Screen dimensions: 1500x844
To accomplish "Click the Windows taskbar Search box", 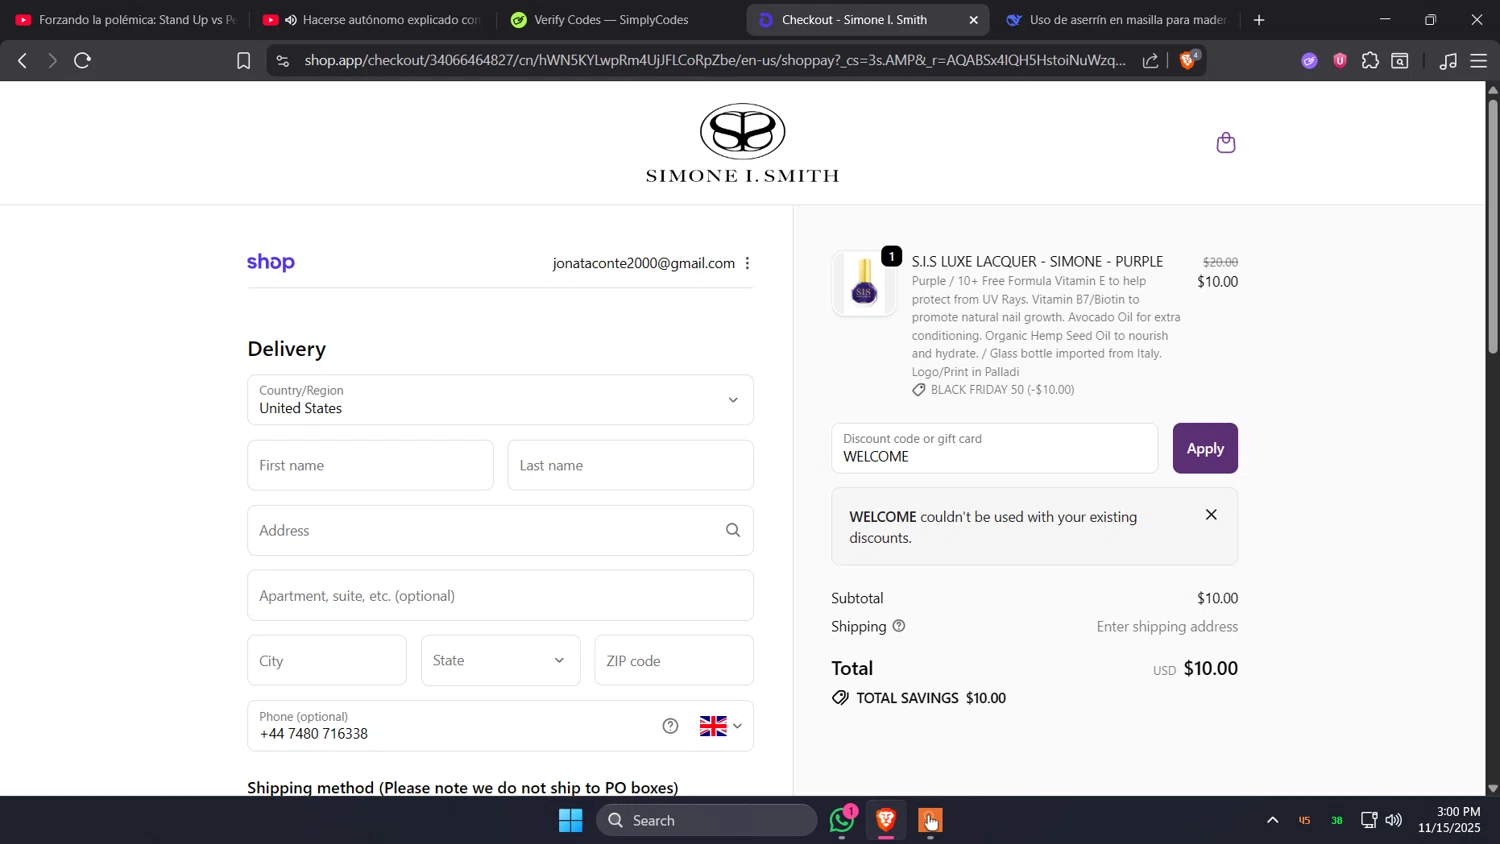I will (707, 820).
